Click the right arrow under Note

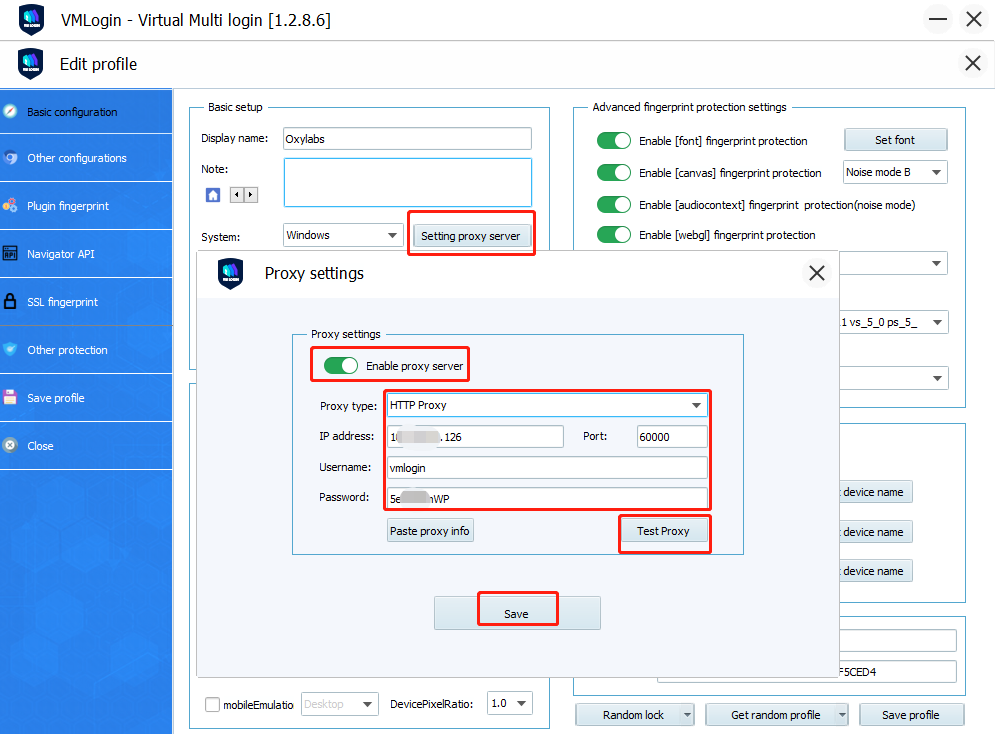click(251, 195)
